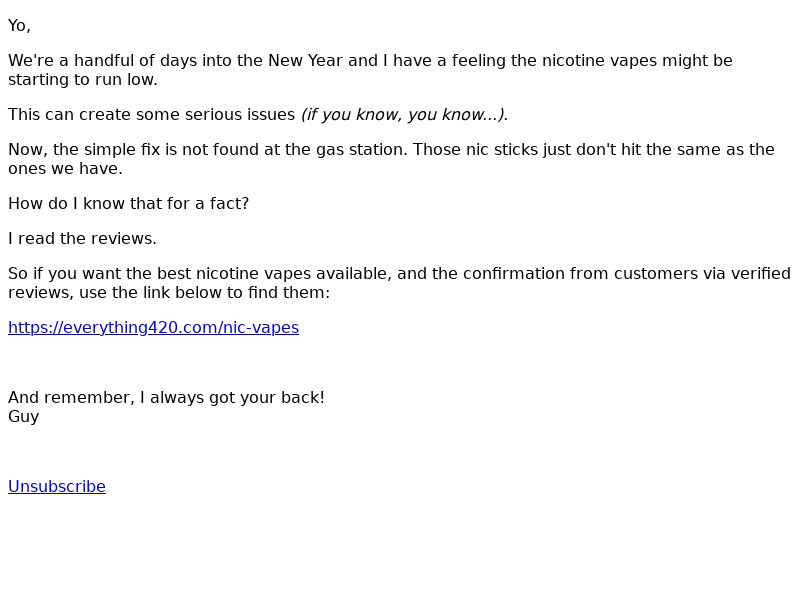Click the 'Yo,' greeting text
This screenshot has height=600, width=800.
[x=19, y=26]
